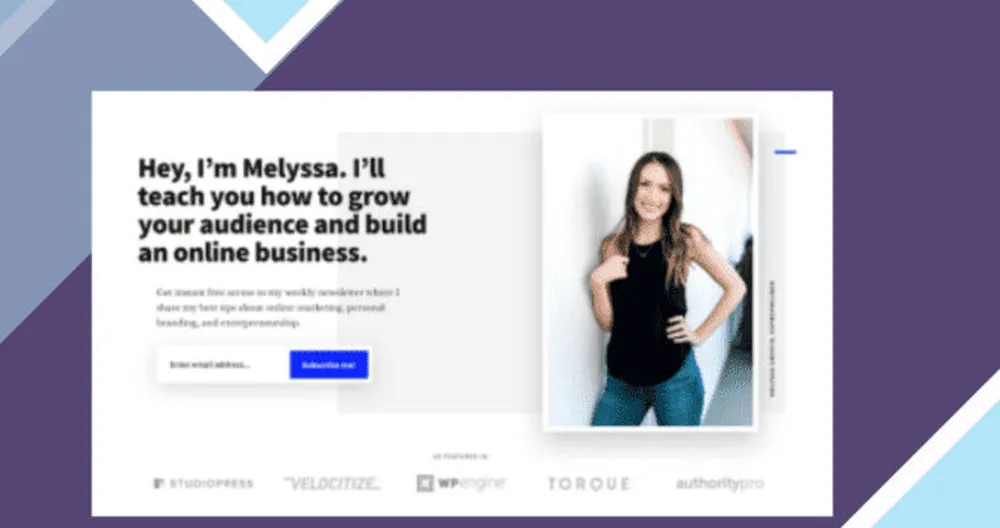Image resolution: width=1000 pixels, height=528 pixels.
Task: Click the Velocitize logo
Action: pos(332,483)
